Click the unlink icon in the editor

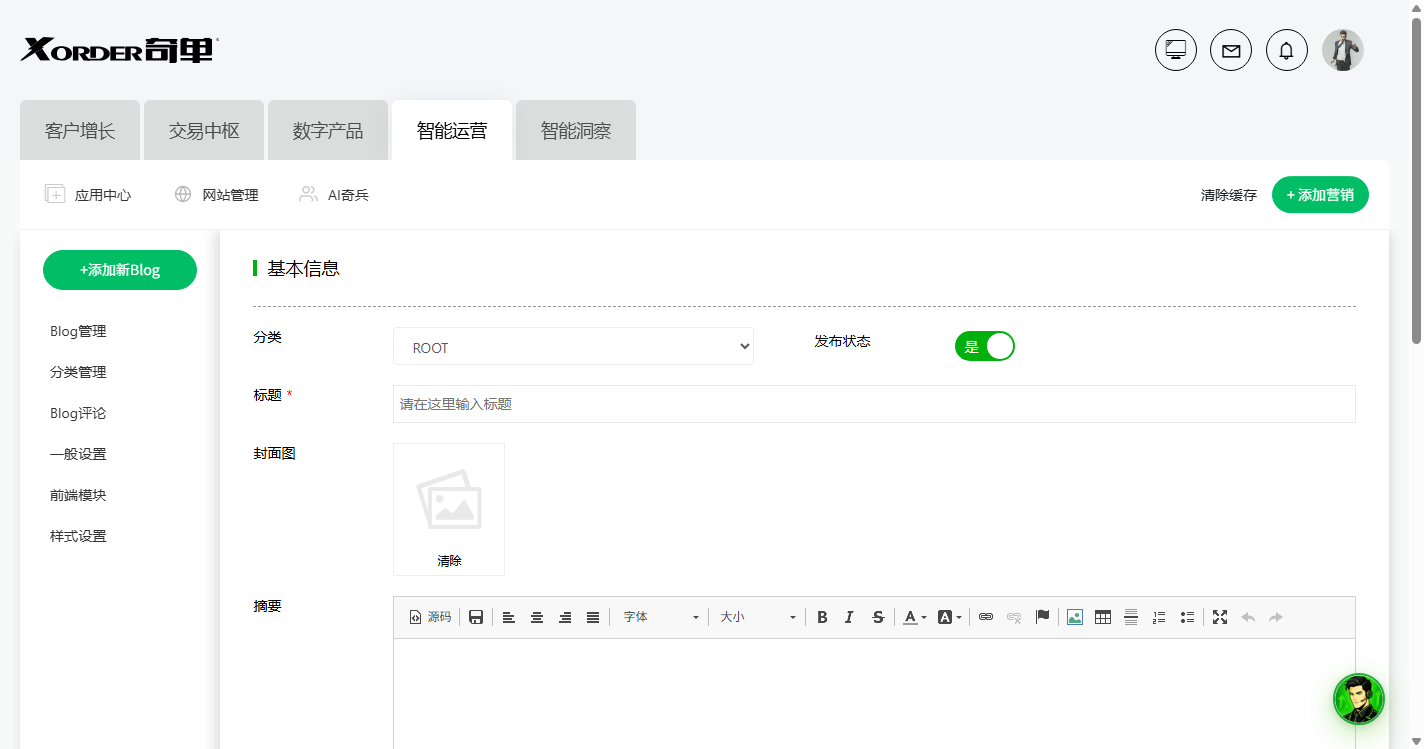click(1014, 617)
